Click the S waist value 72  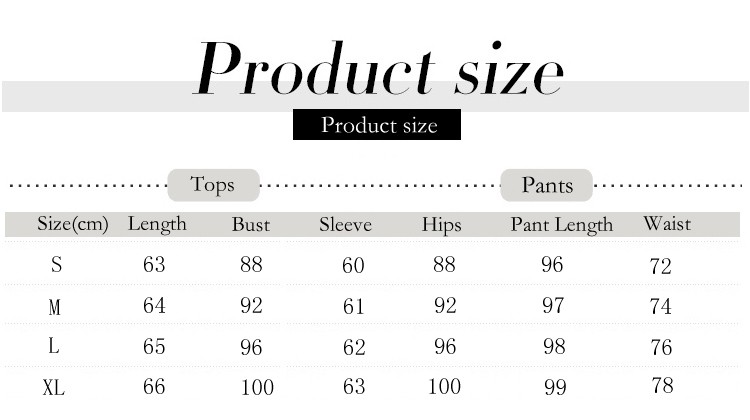(661, 266)
